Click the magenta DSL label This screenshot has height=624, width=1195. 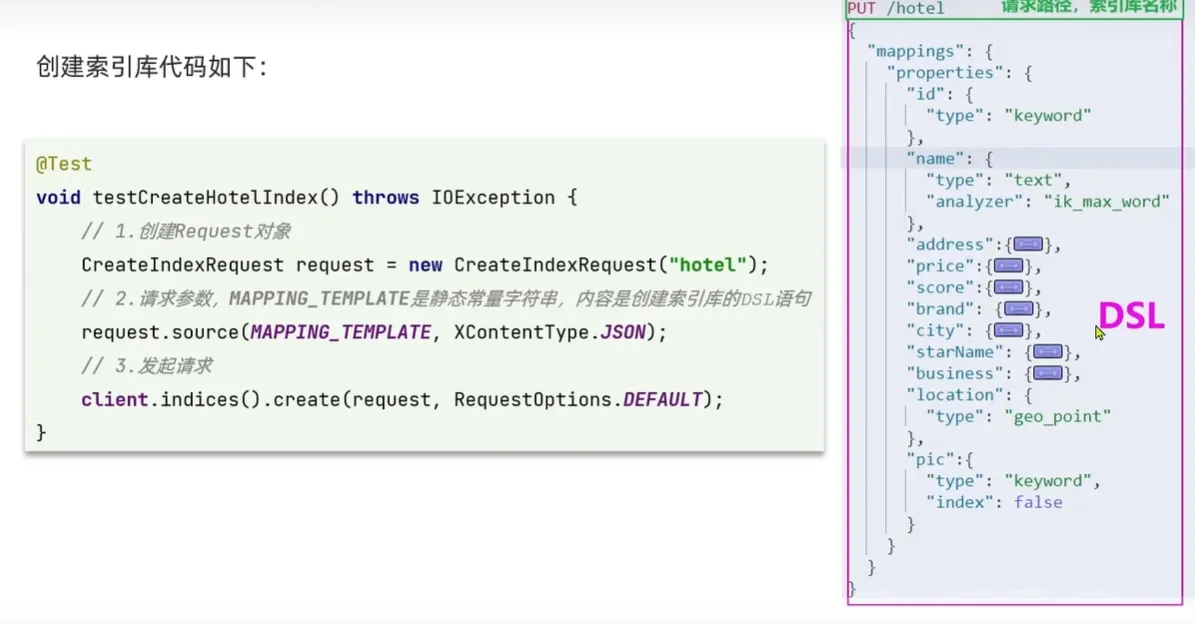[1131, 317]
